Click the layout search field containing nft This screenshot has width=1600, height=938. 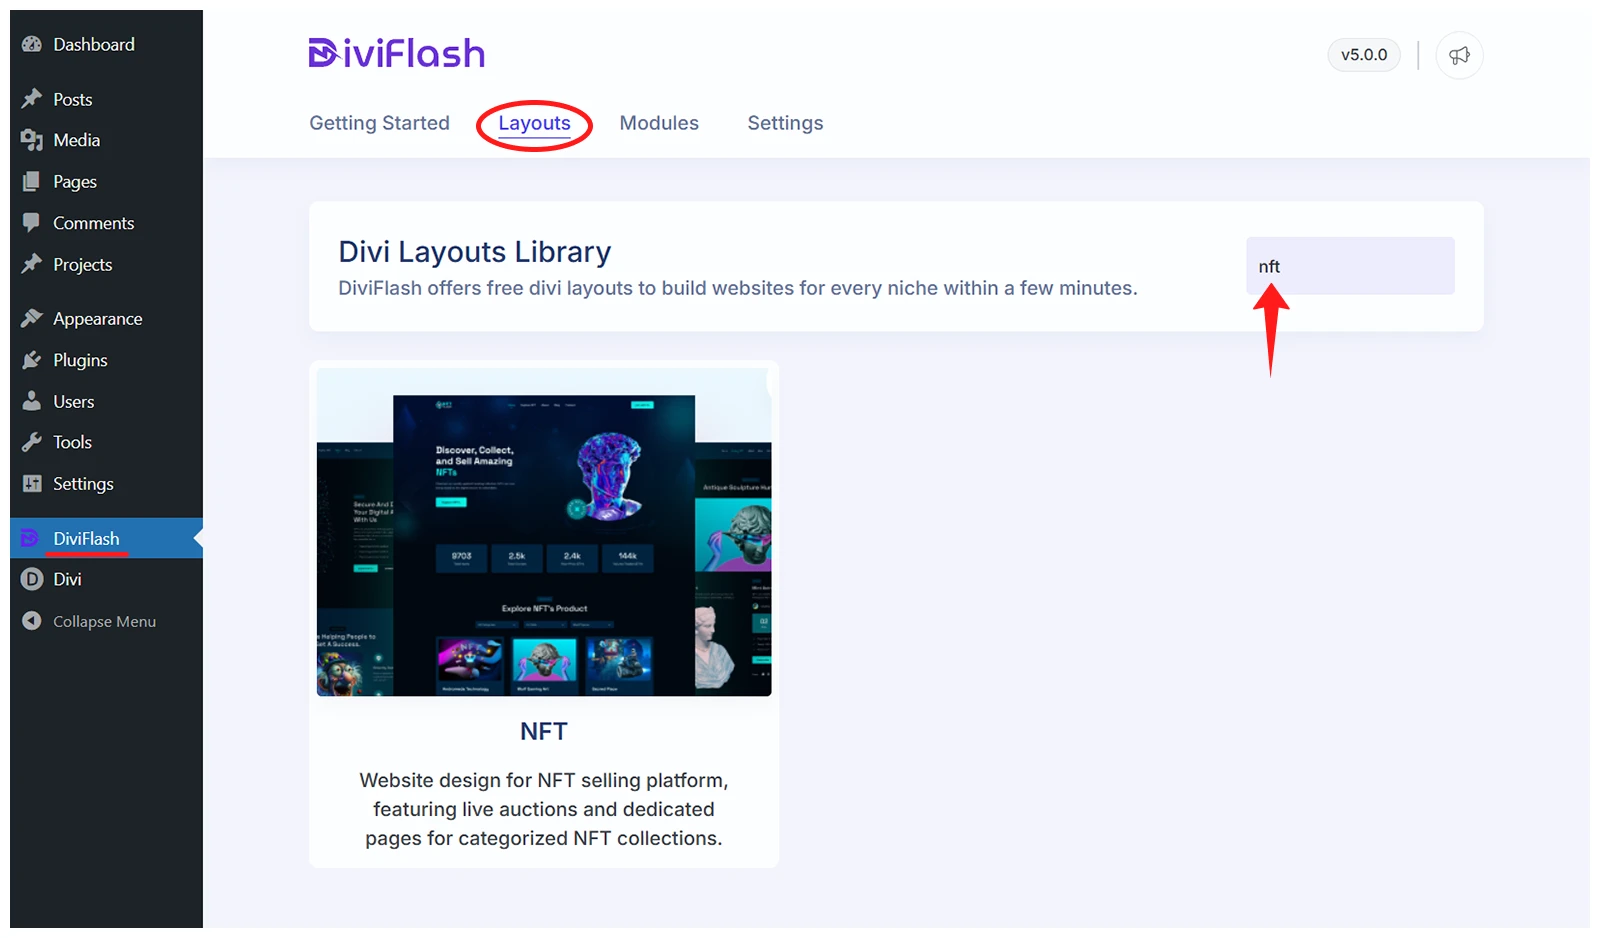pos(1350,266)
